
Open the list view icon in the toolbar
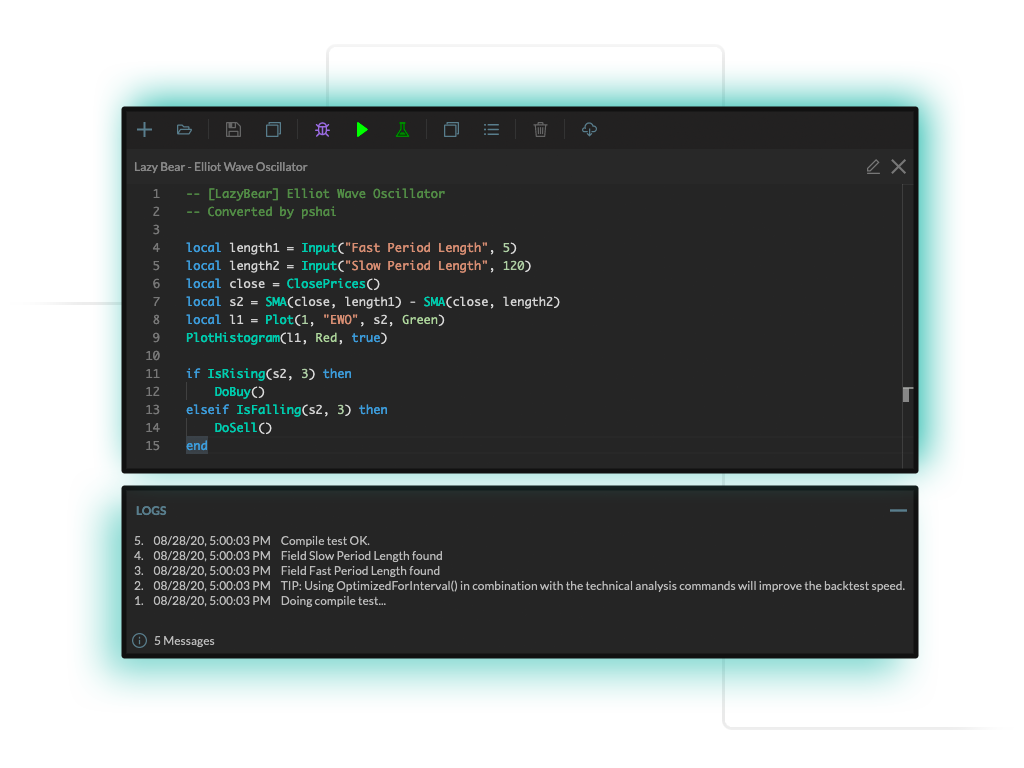491,129
